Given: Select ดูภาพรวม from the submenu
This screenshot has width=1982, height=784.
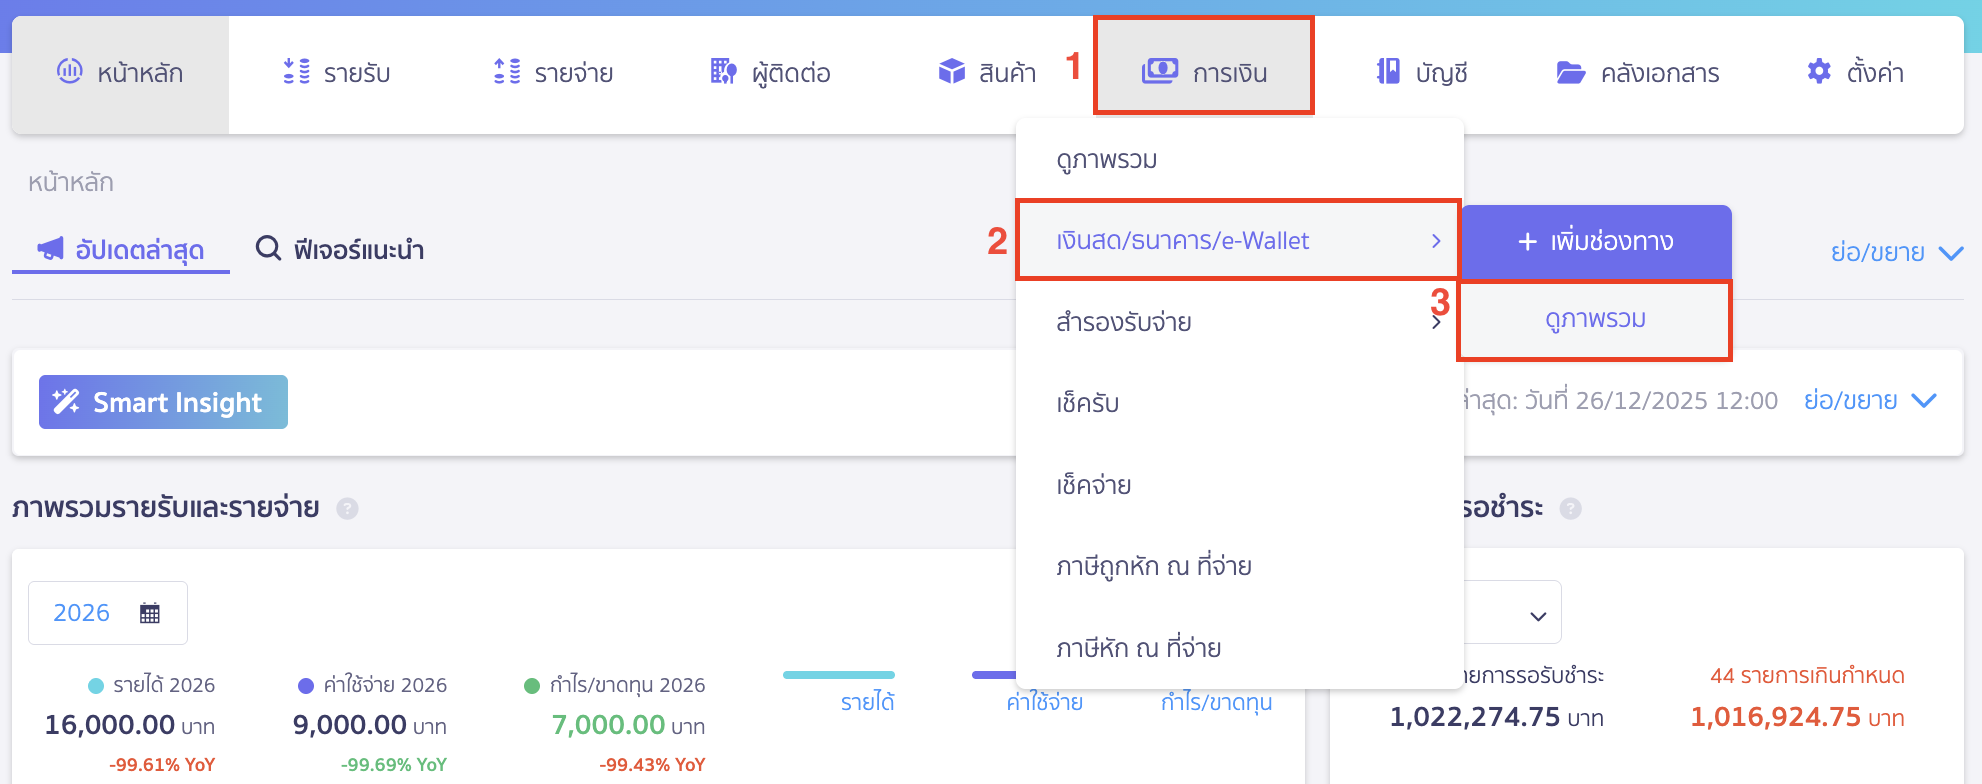Looking at the screenshot, I should (1594, 320).
